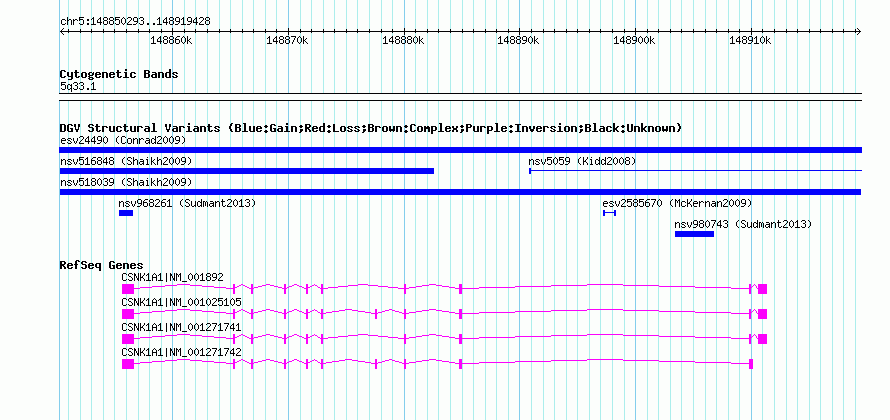Image resolution: width=890 pixels, height=420 pixels.
Task: Click the cytogenetic band 5q33.1 bar
Action: coord(460,97)
